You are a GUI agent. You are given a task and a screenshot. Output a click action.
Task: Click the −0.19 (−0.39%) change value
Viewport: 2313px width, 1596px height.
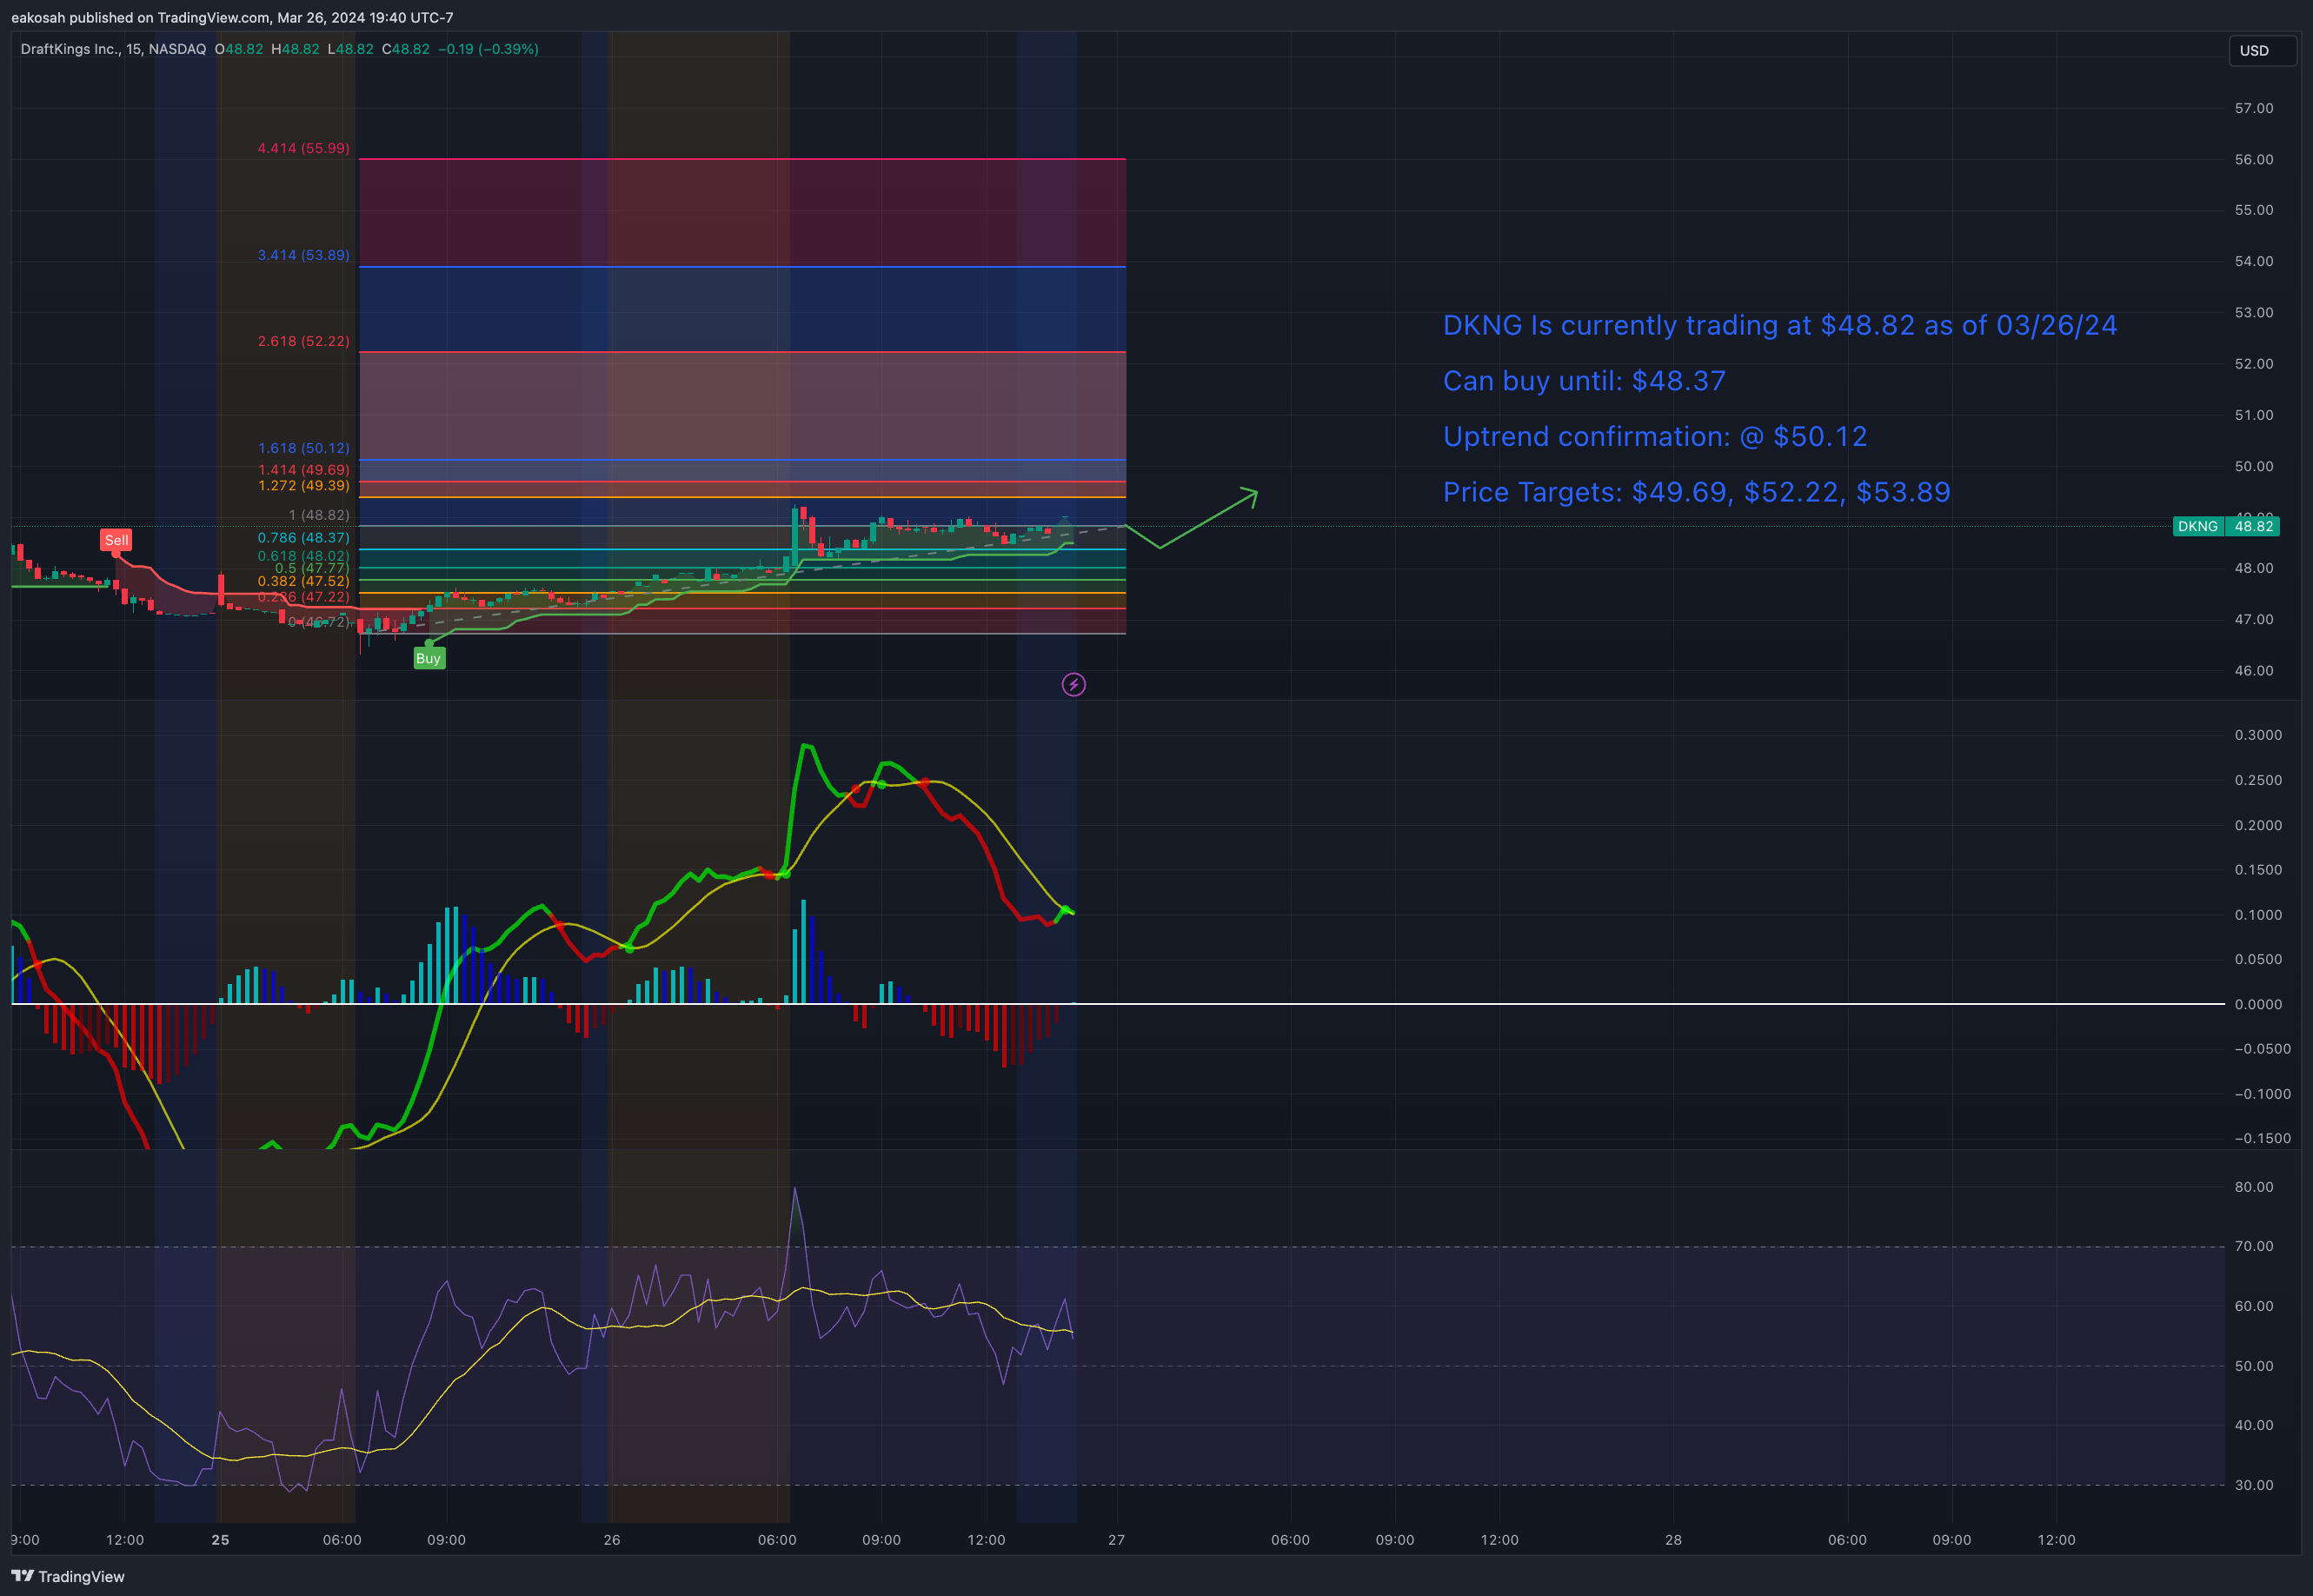(488, 49)
